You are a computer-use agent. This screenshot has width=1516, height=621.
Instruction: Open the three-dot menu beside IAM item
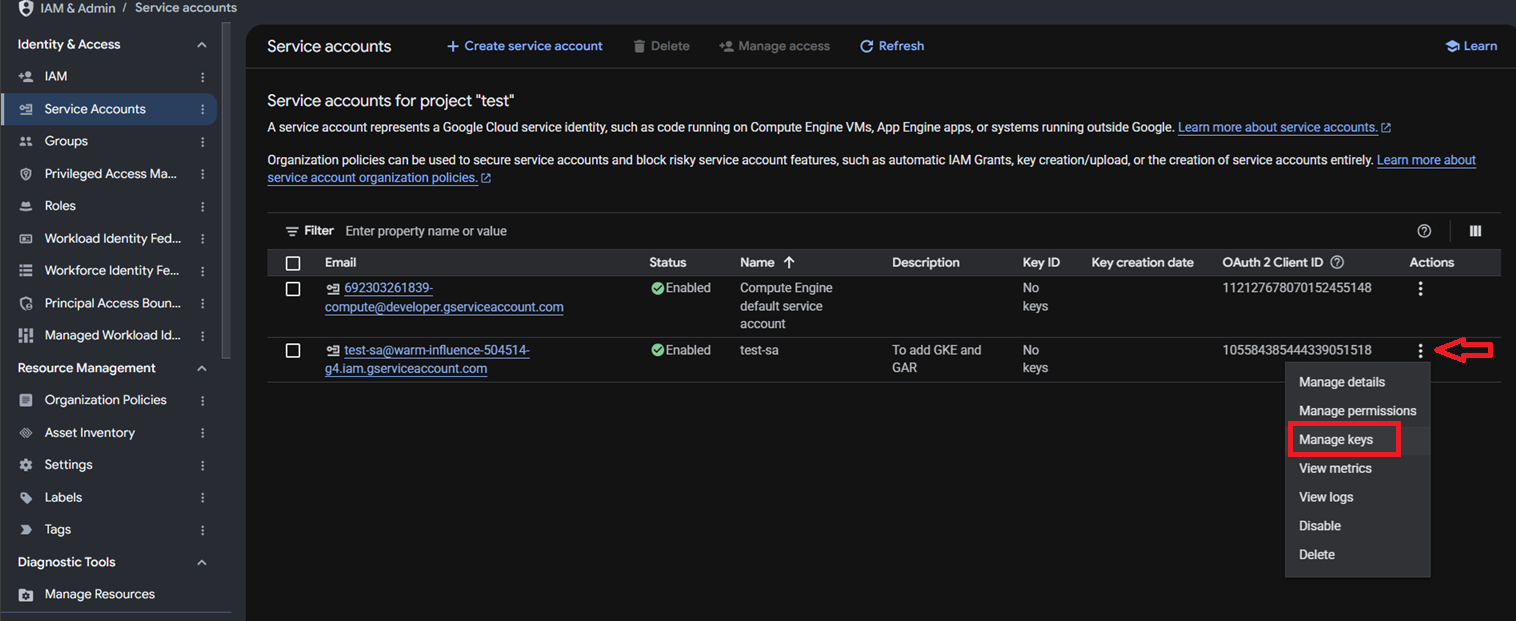pyautogui.click(x=203, y=77)
